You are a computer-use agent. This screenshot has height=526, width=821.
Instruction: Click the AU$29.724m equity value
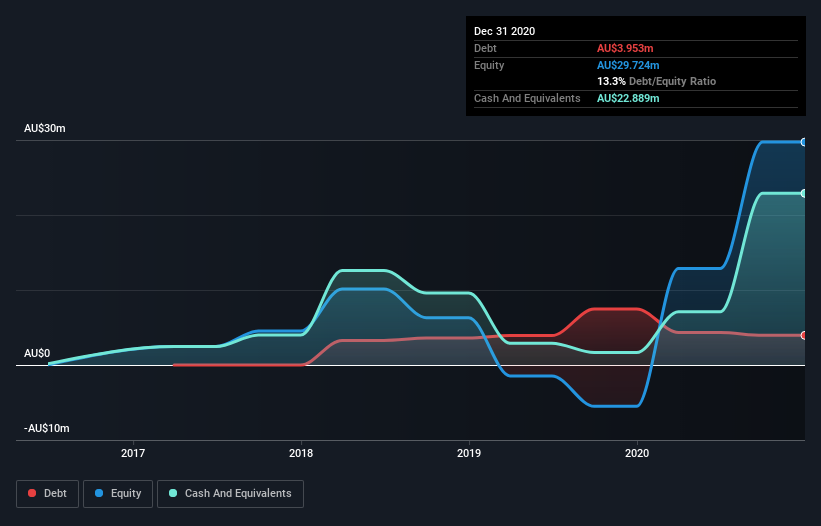point(628,65)
